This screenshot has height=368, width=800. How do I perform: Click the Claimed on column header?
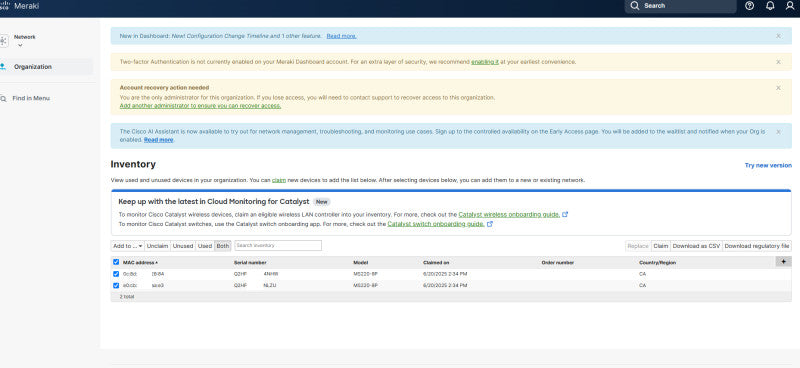(436, 262)
